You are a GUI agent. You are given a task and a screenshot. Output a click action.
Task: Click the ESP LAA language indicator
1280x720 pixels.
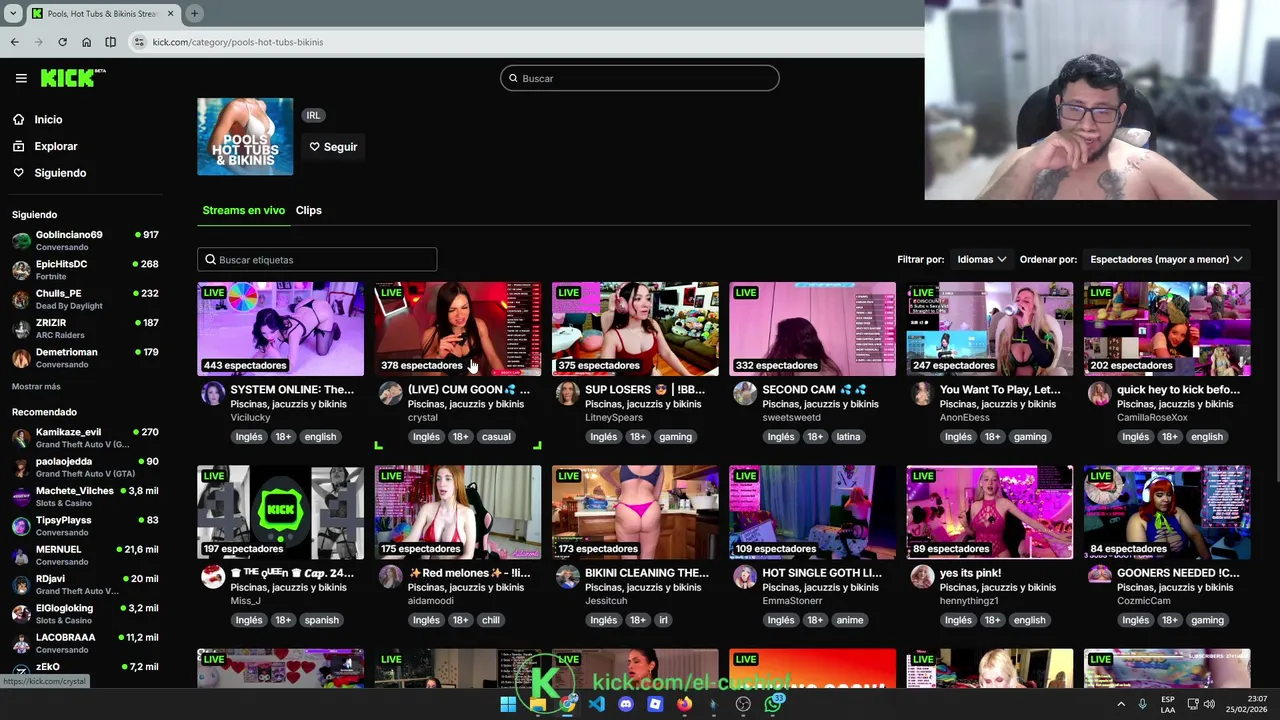[1168, 704]
